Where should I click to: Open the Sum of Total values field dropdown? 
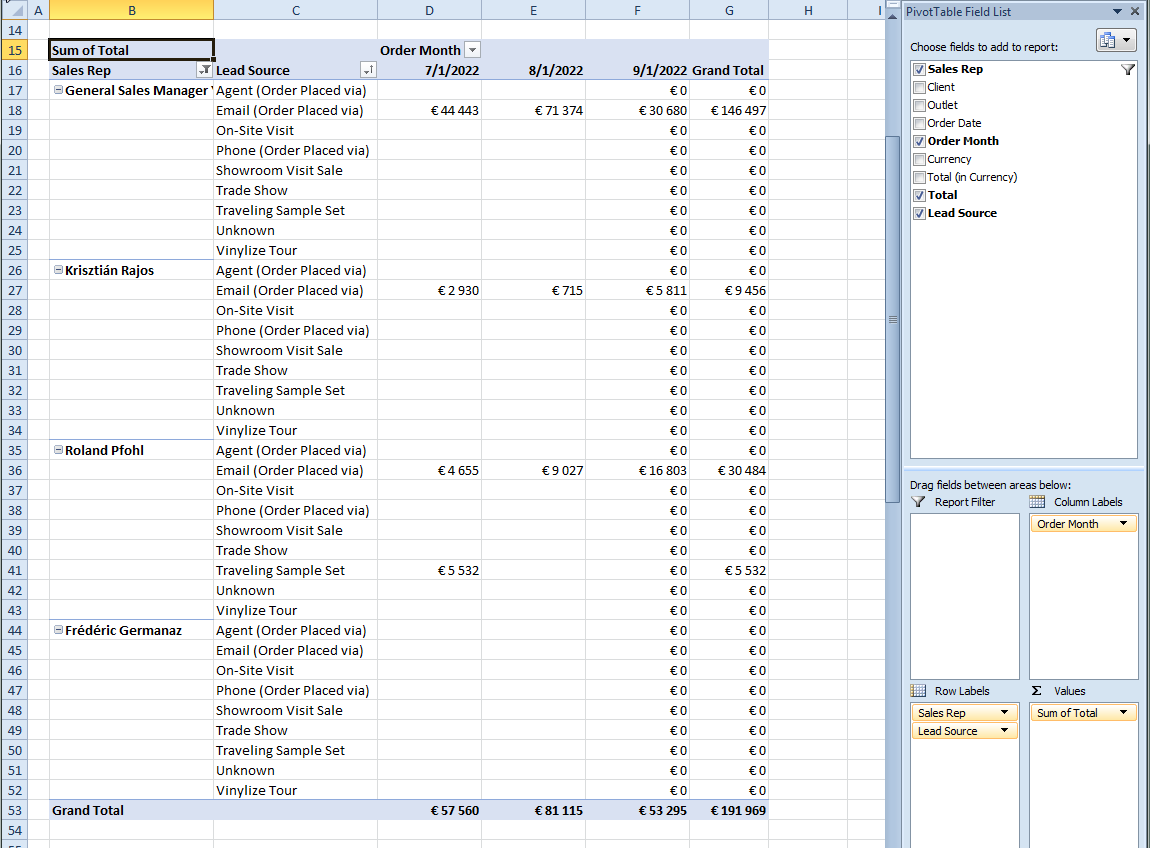coord(1124,713)
